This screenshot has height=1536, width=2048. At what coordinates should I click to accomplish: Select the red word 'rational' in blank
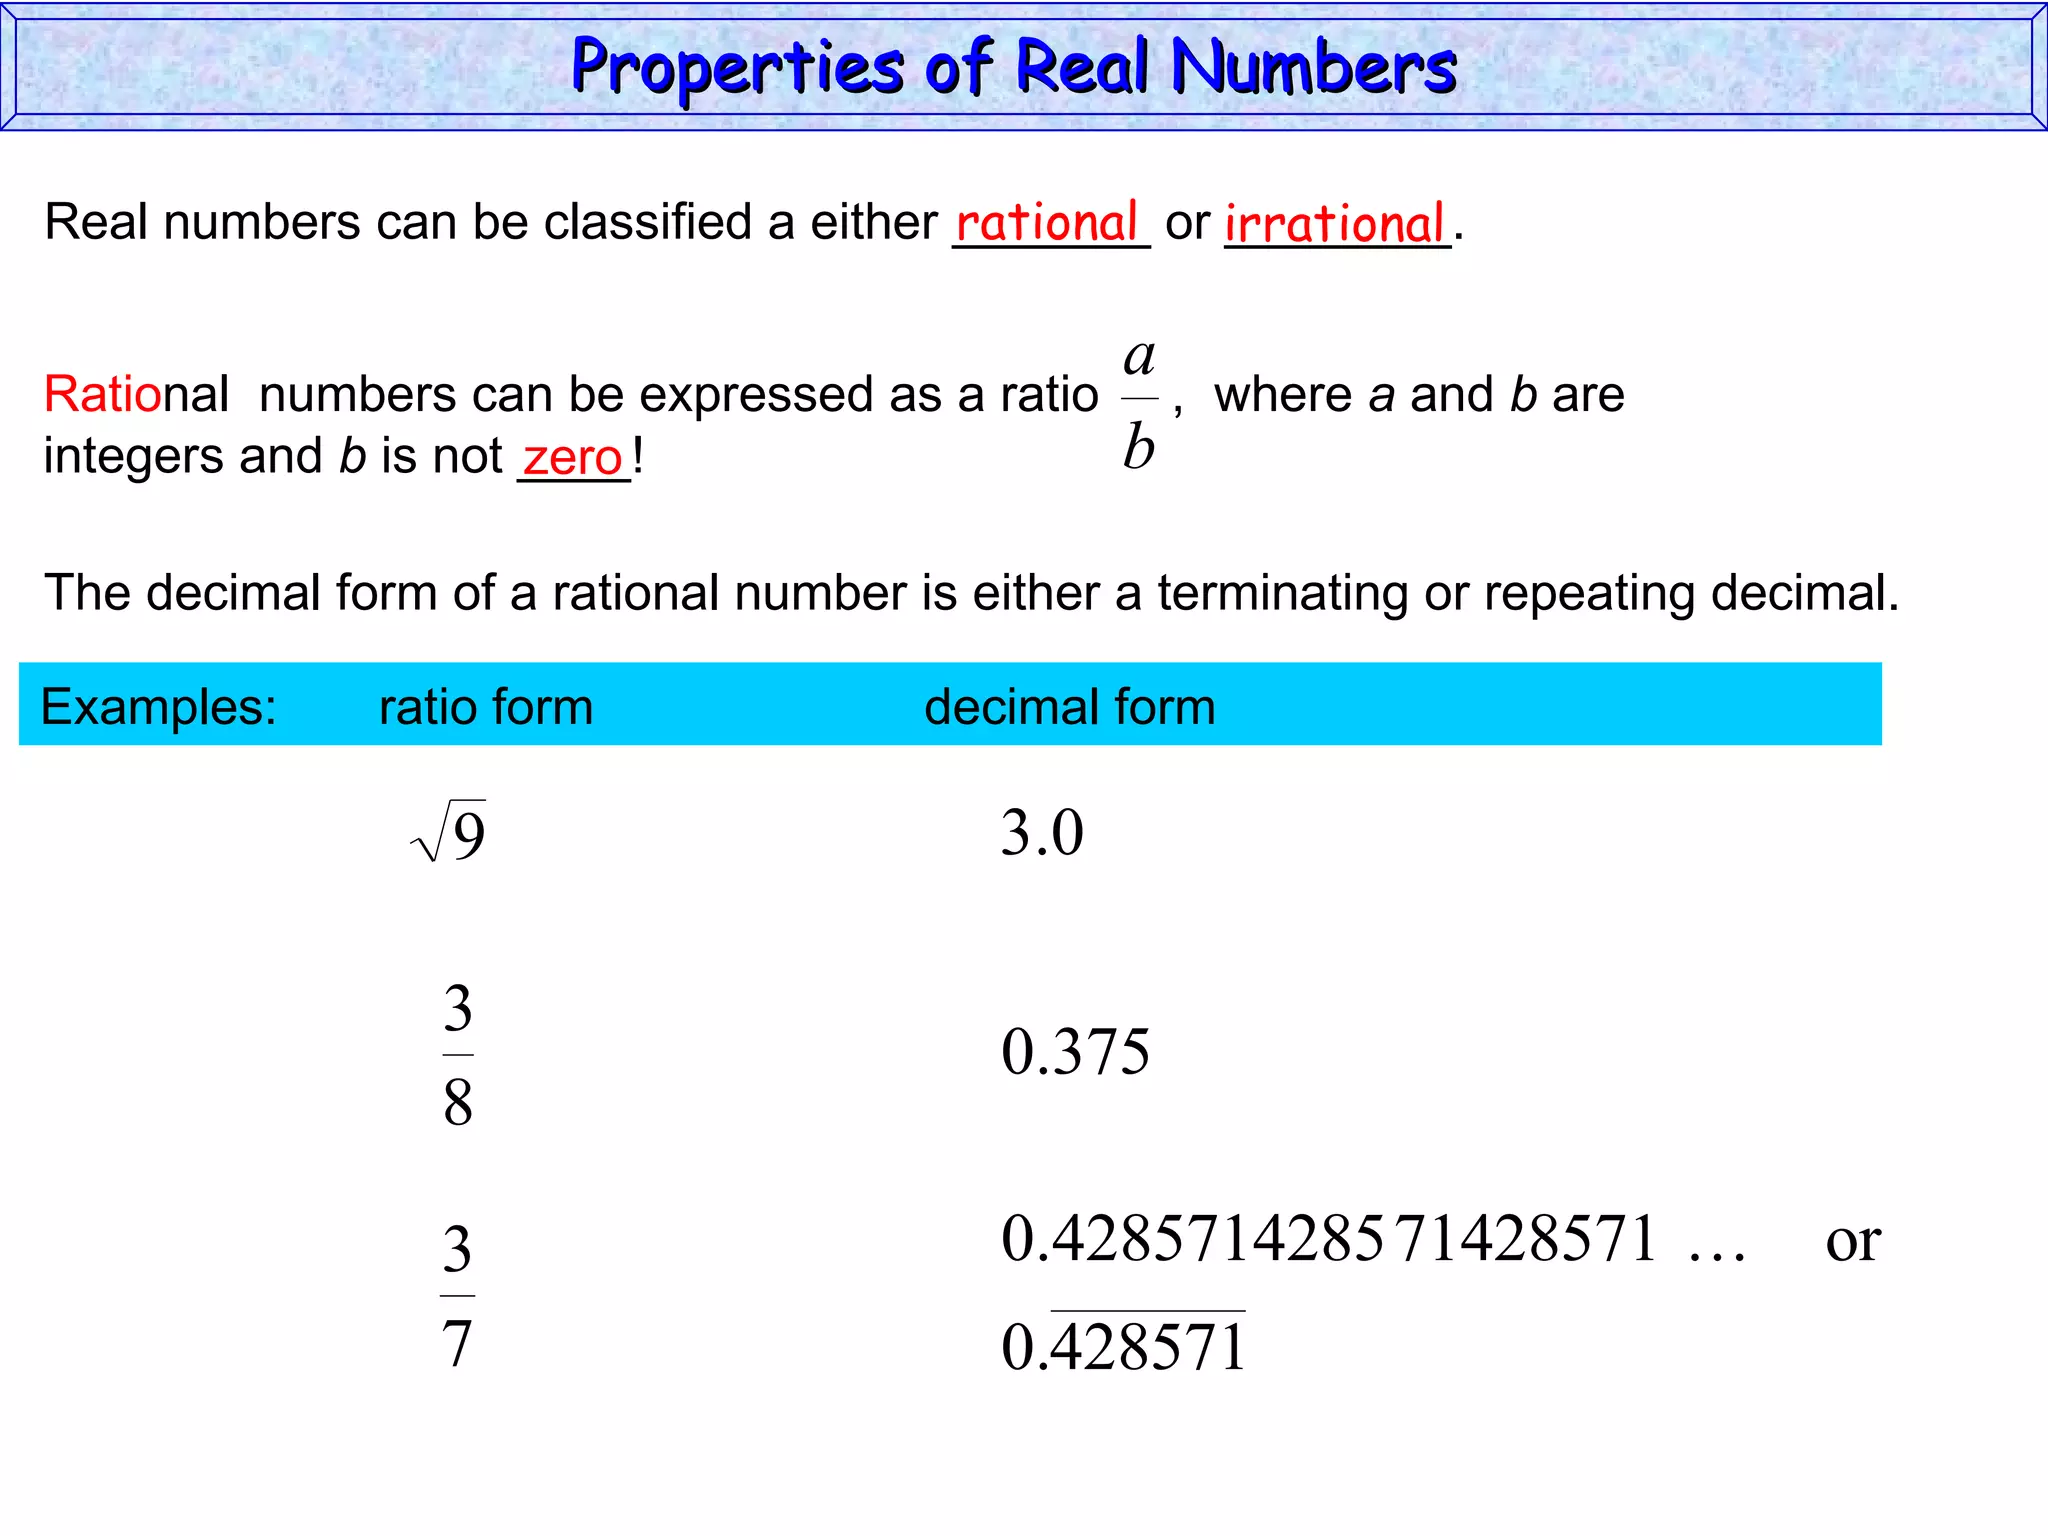coord(1047,221)
